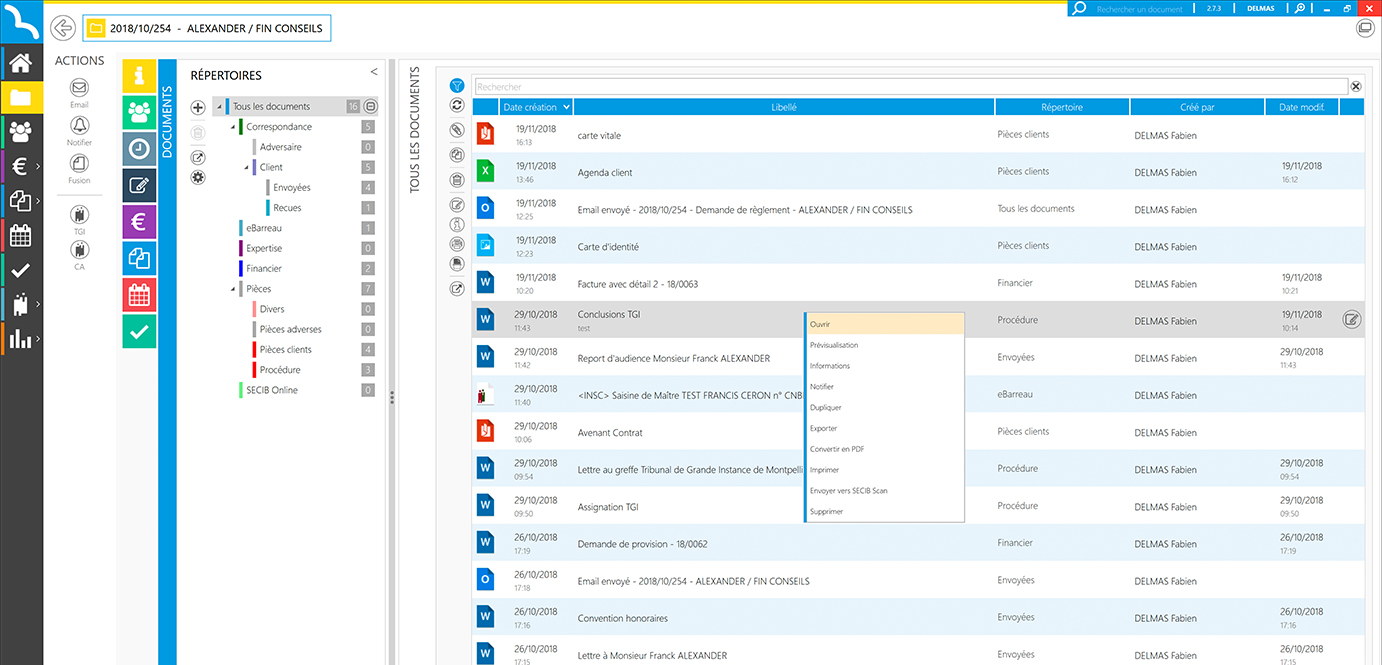
Task: Choose Informations in the context menu
Action: (885, 366)
